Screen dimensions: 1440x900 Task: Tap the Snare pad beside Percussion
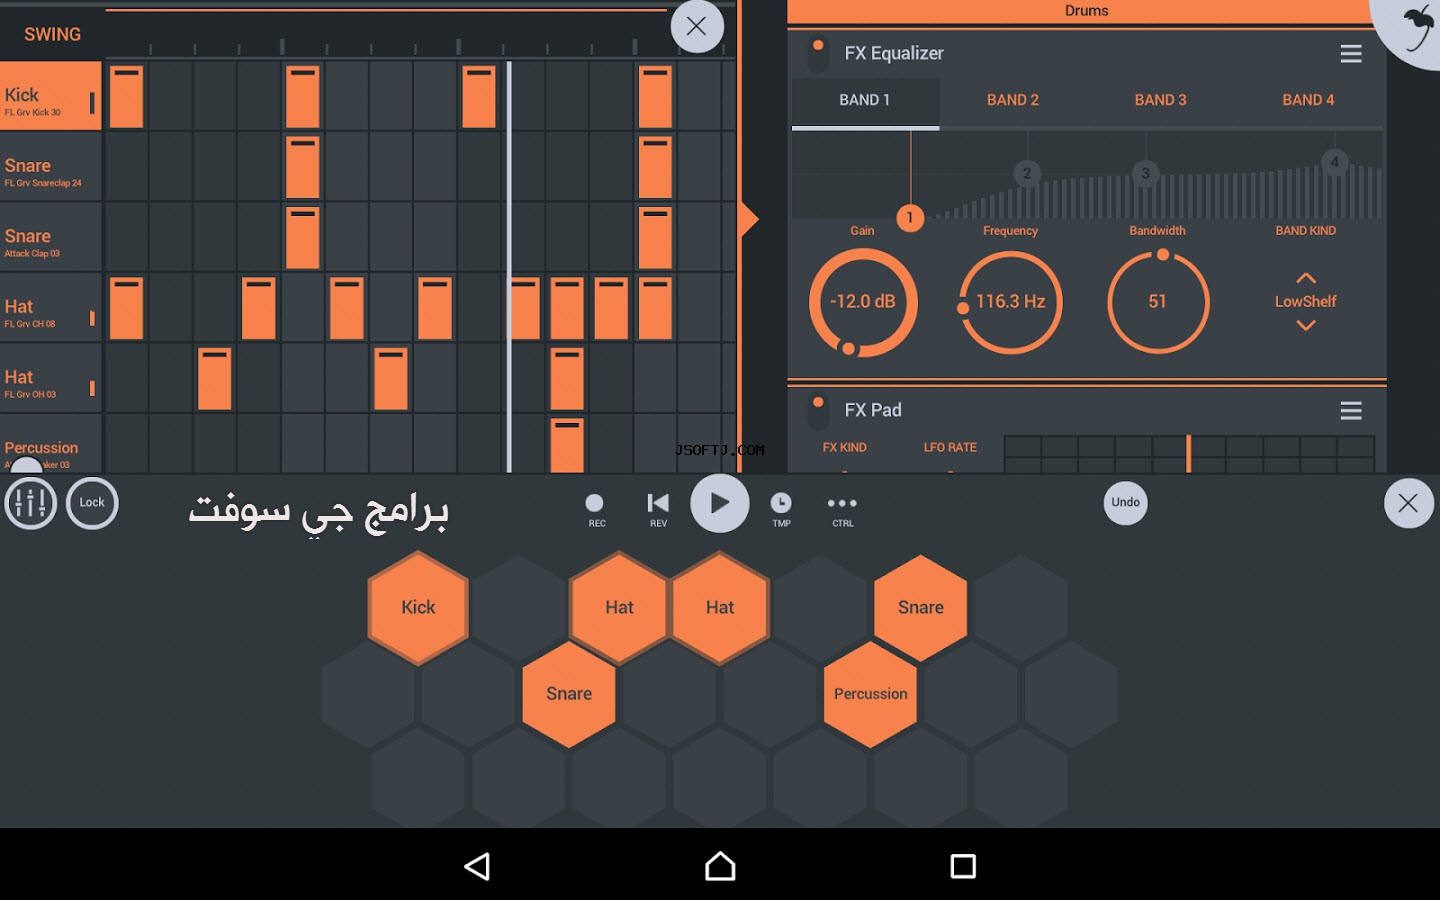(920, 607)
